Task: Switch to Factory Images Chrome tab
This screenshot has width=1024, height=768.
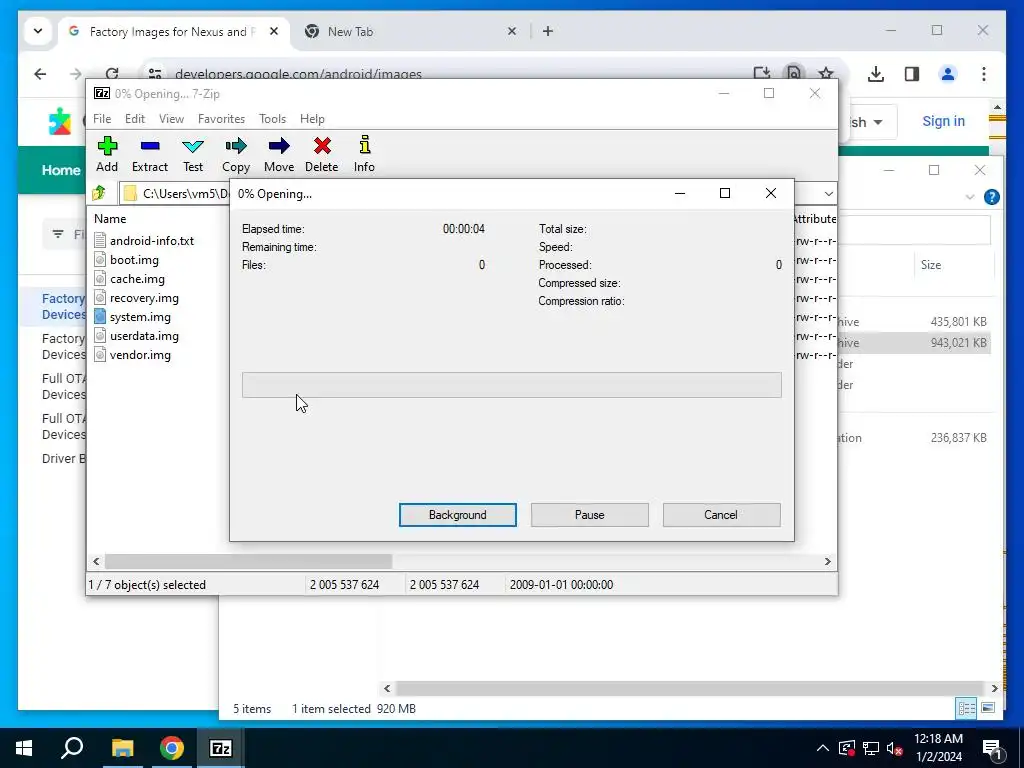Action: (172, 31)
